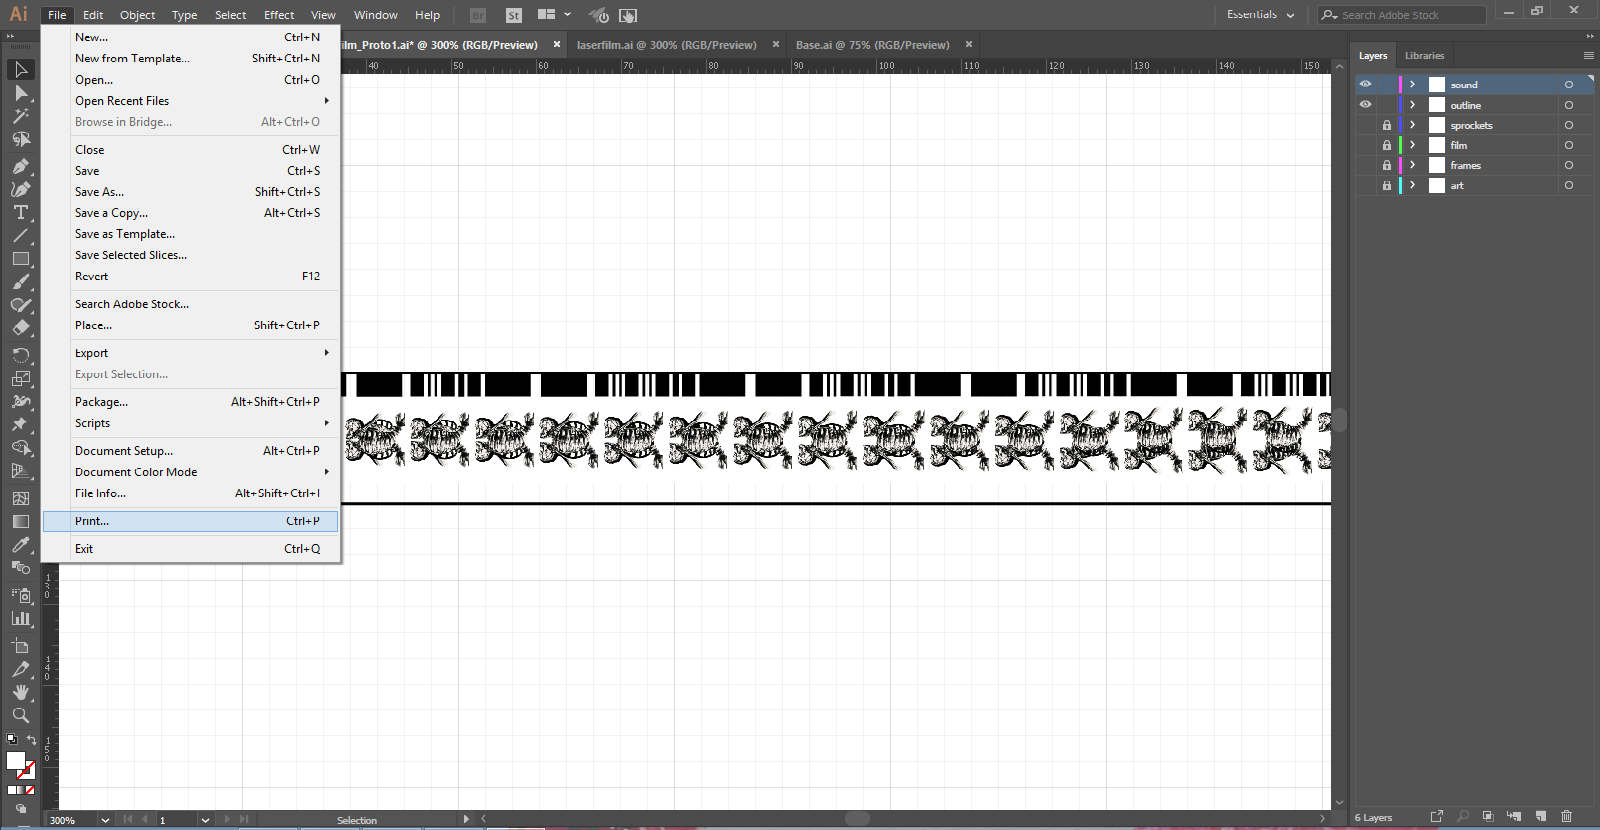Viewport: 1600px width, 830px height.
Task: Pick the Shape Builder tool
Action: pos(20,448)
